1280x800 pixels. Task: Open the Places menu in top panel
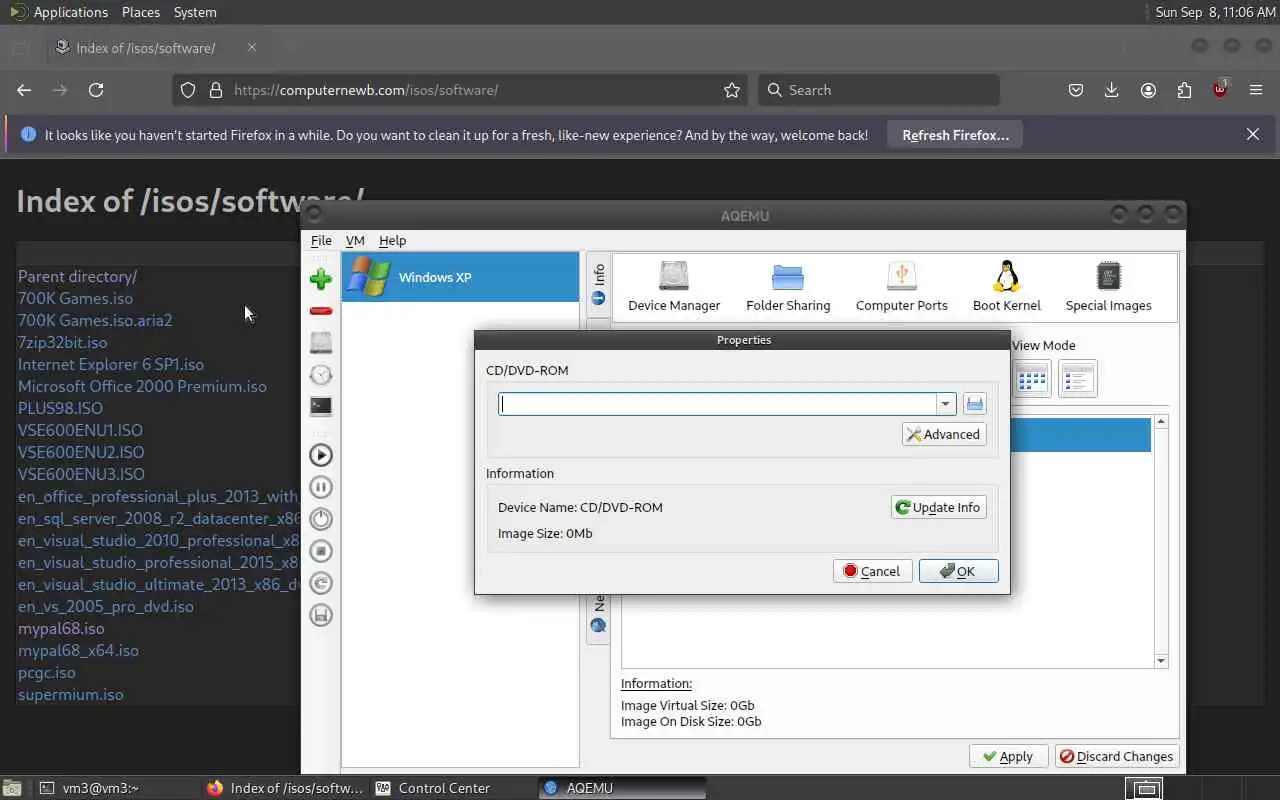[141, 12]
